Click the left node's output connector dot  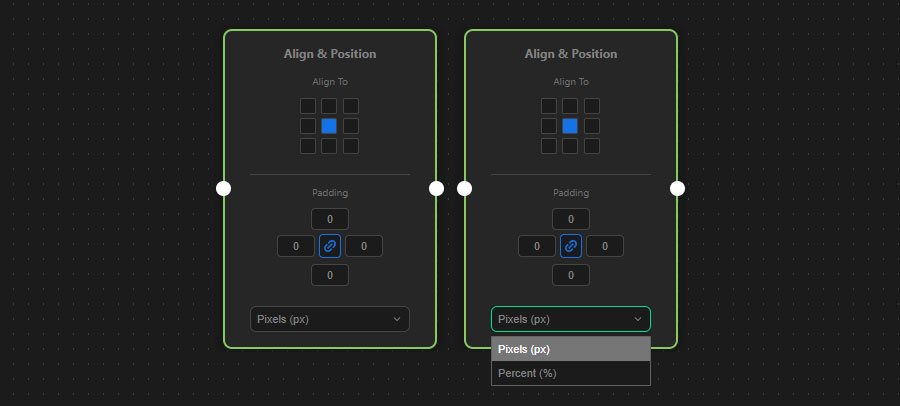(x=436, y=188)
